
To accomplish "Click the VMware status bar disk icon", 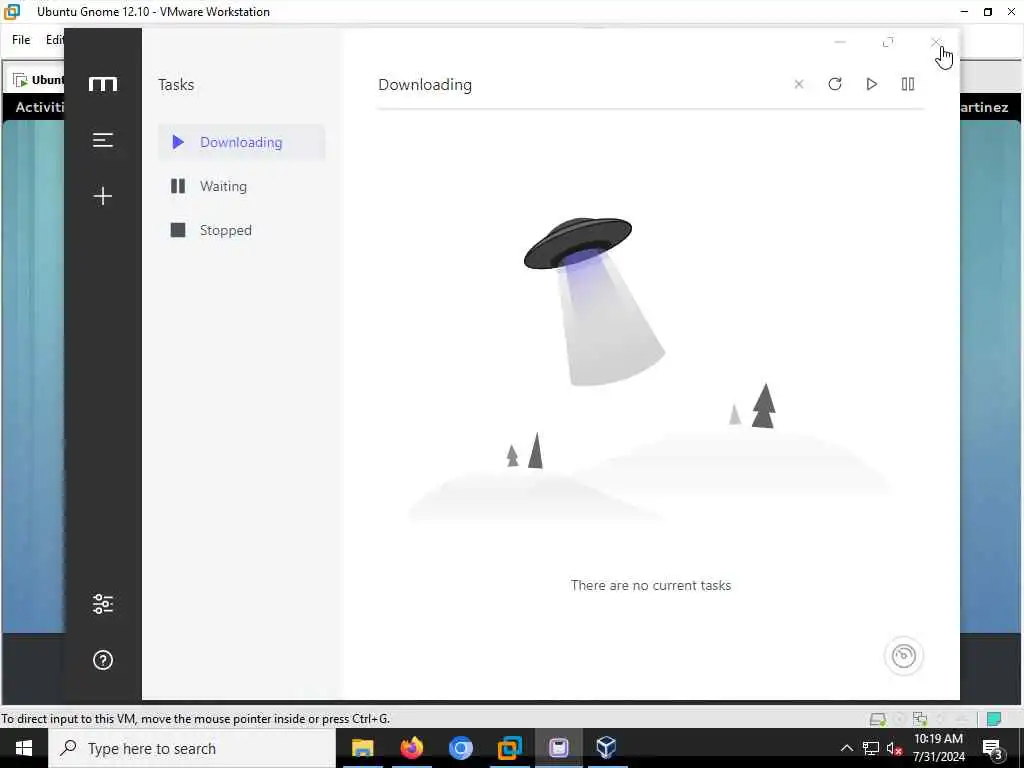I will coord(878,719).
